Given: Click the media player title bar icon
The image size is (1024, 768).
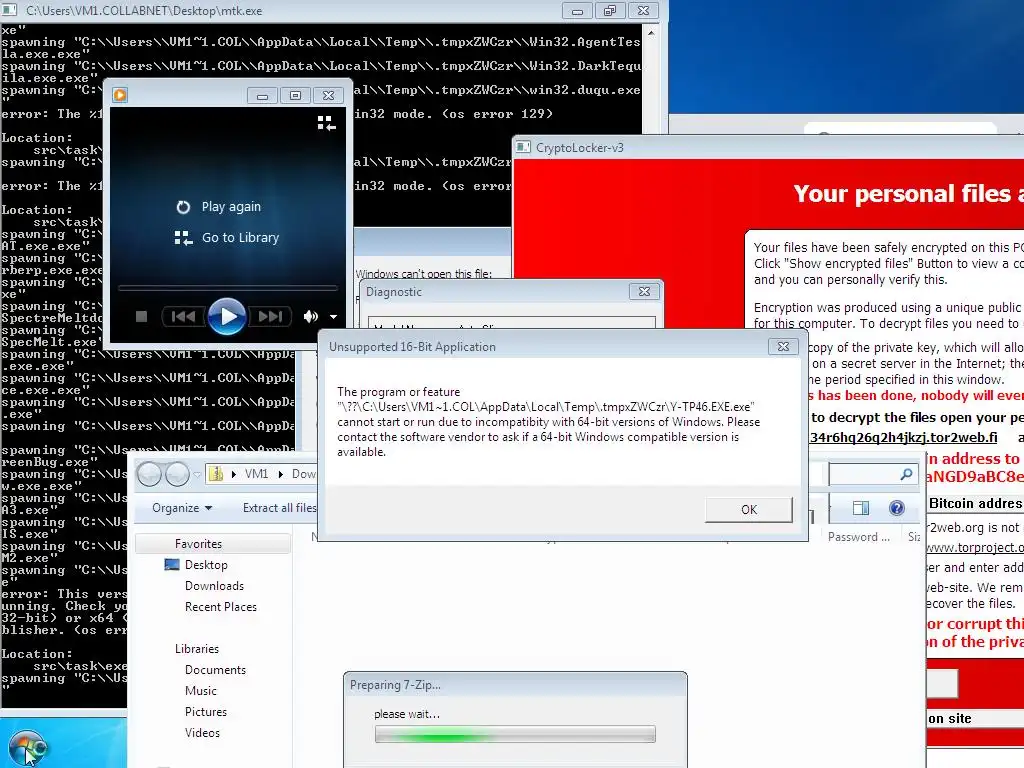Looking at the screenshot, I should click(x=120, y=95).
